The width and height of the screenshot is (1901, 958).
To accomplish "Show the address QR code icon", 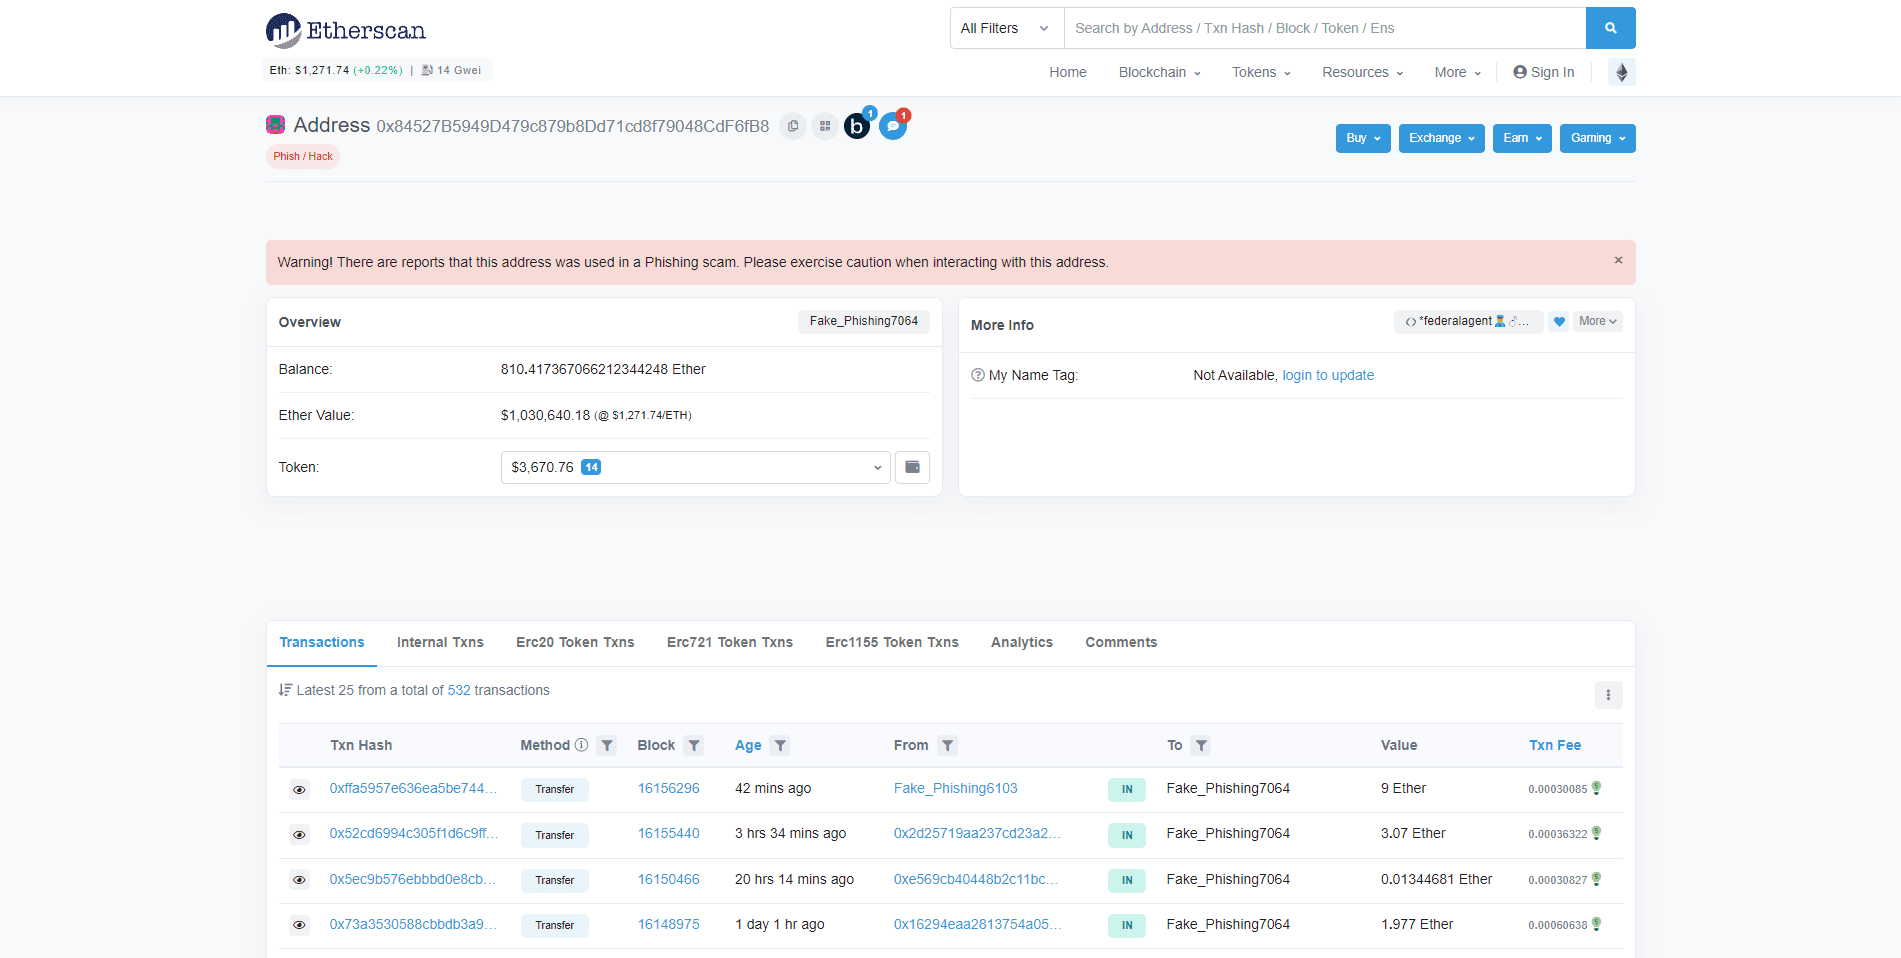I will click(825, 126).
